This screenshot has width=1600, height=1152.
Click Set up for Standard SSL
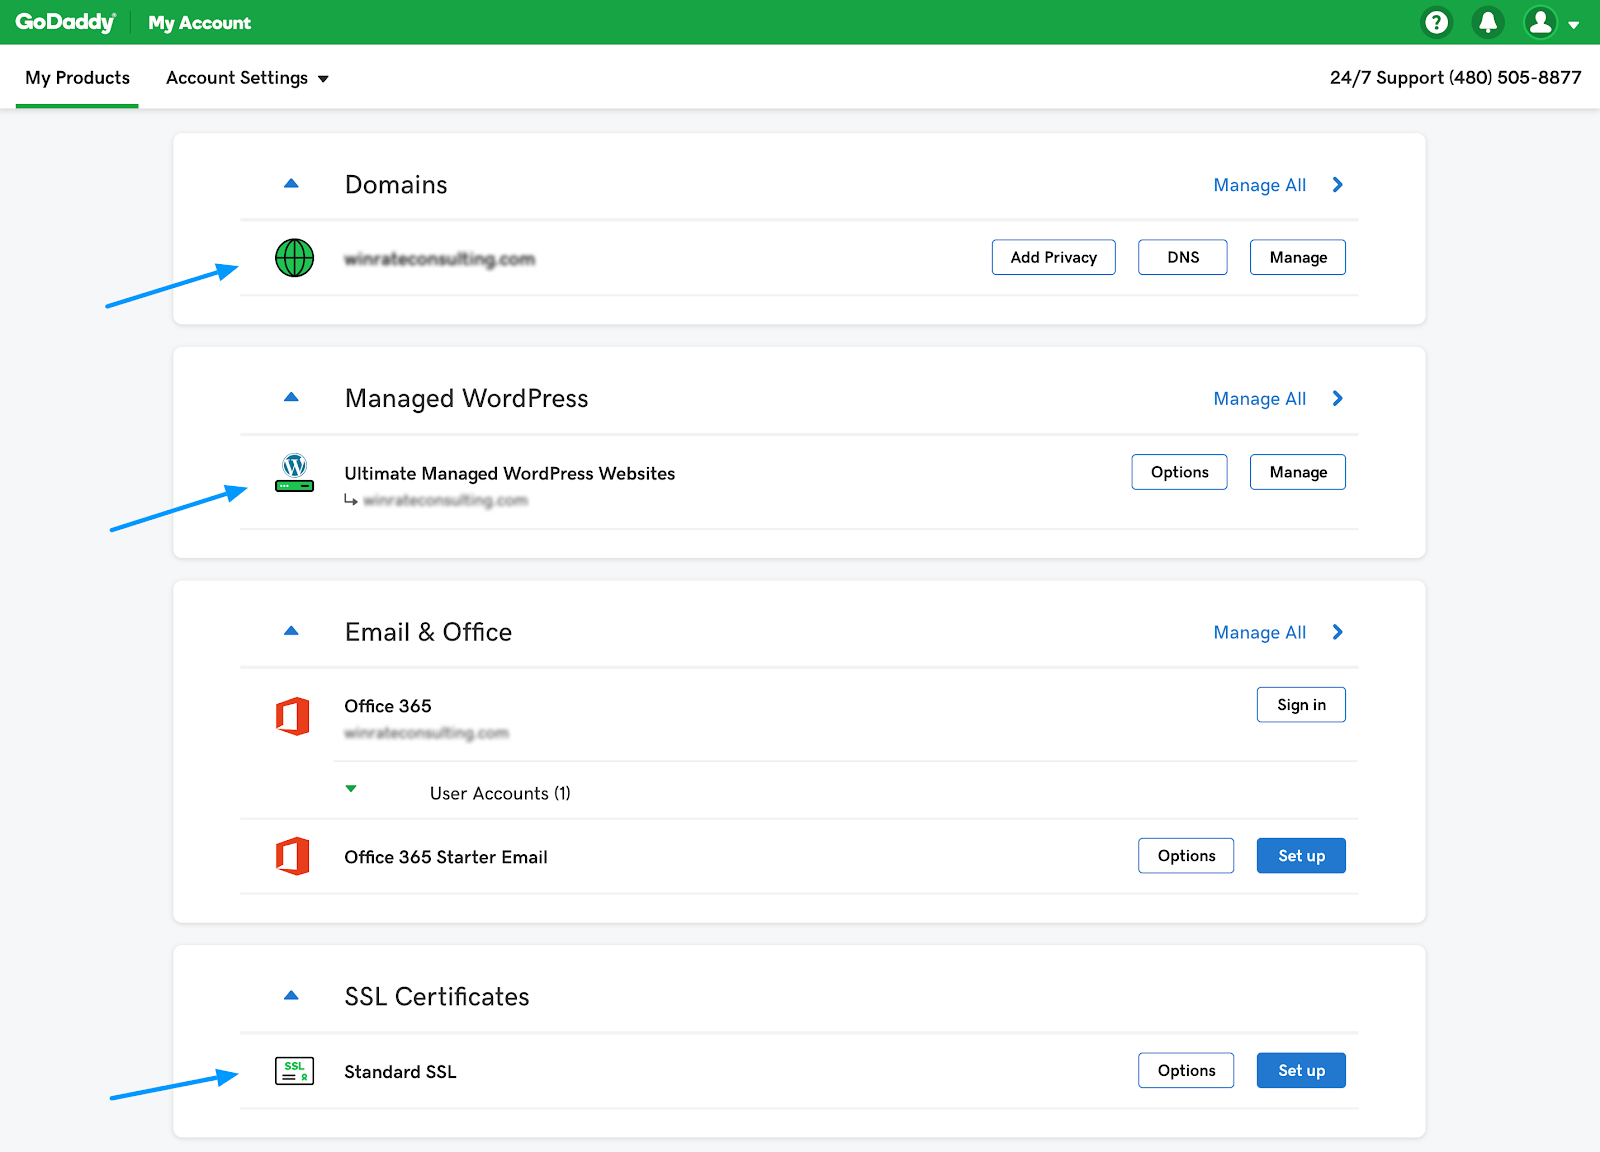1301,1071
